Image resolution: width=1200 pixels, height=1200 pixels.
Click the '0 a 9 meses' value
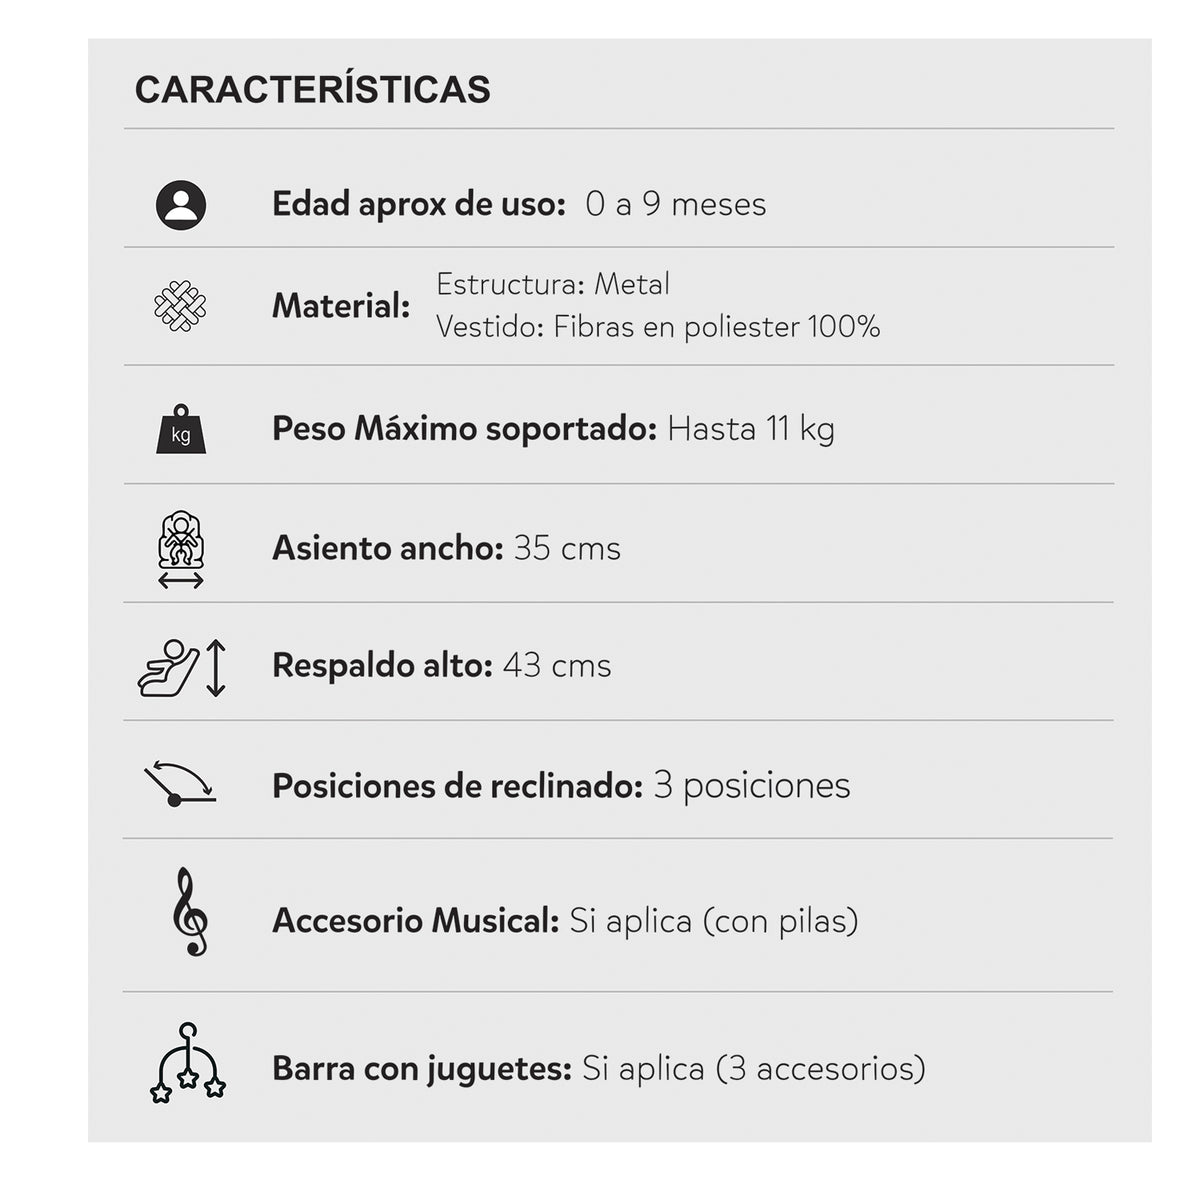(676, 204)
